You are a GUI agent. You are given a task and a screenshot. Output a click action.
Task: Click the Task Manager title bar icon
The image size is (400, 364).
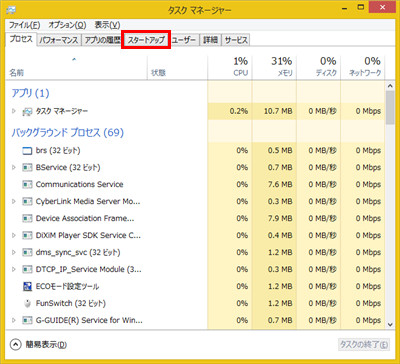tap(11, 10)
